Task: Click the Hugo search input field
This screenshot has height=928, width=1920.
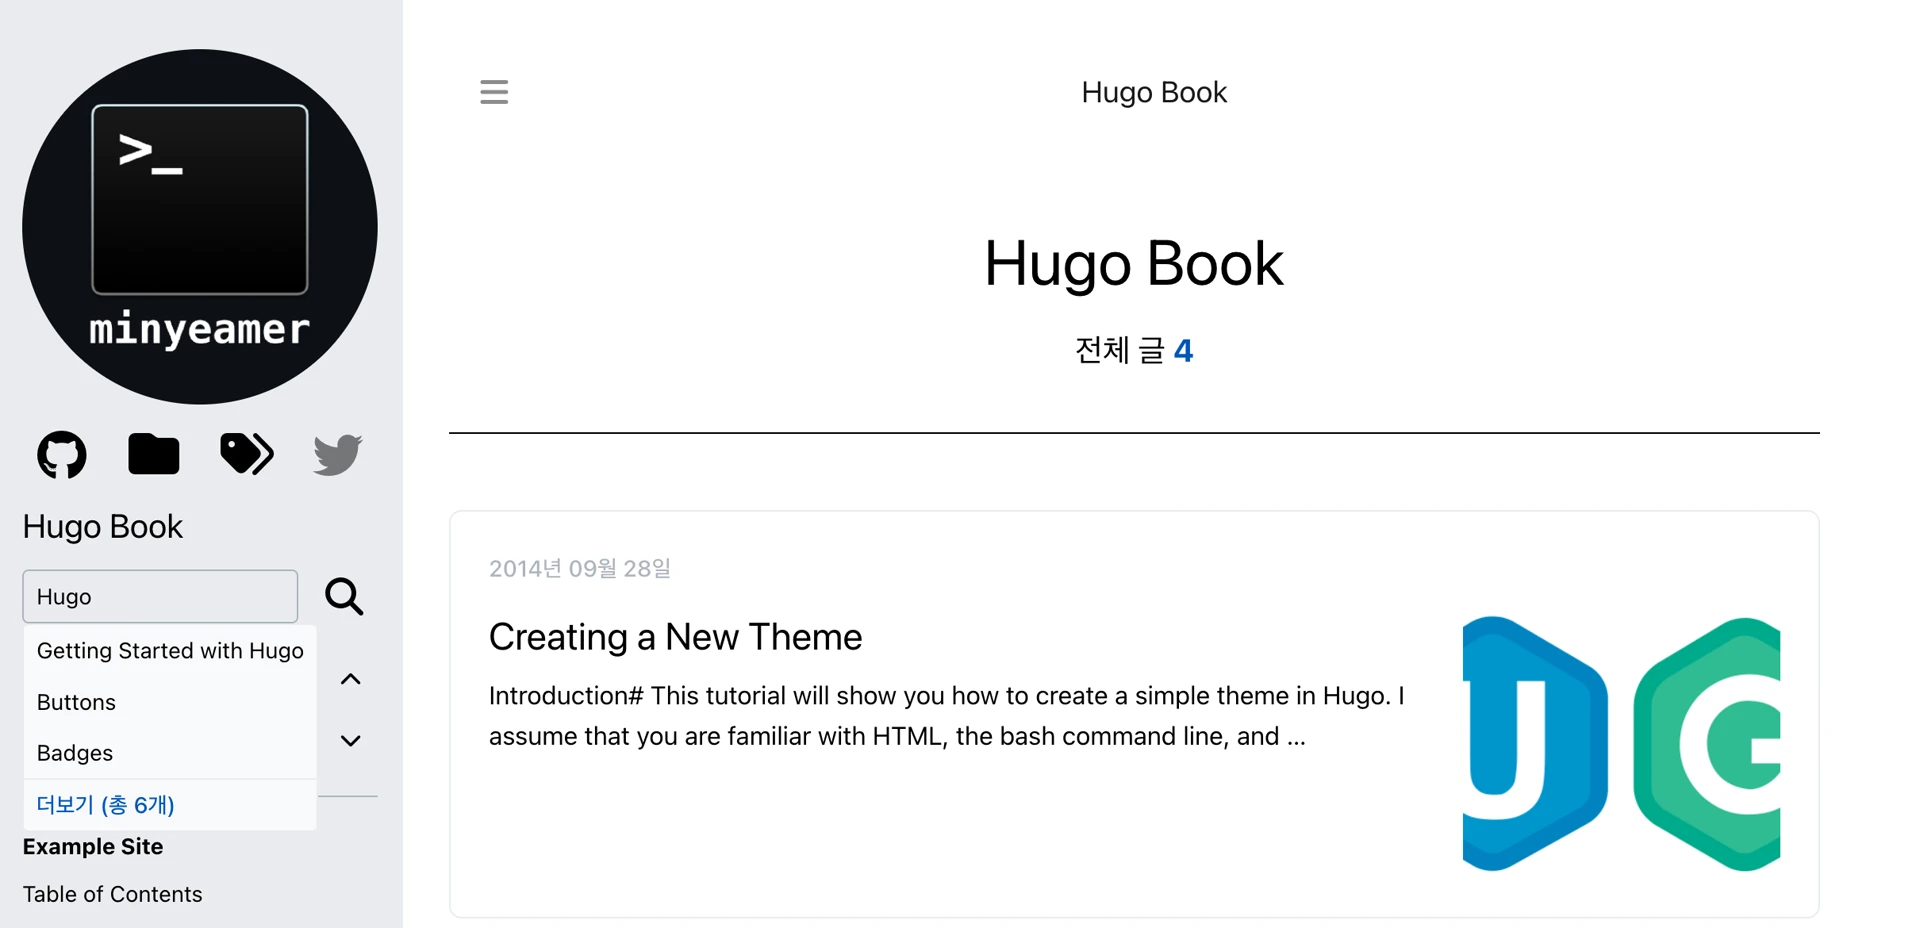Action: pyautogui.click(x=160, y=597)
